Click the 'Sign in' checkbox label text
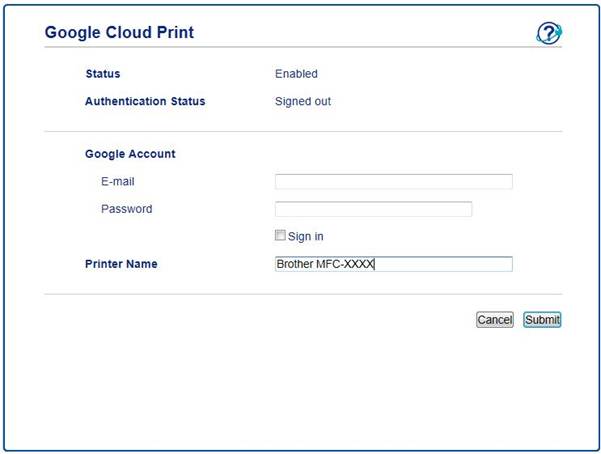This screenshot has width=601, height=454. (x=305, y=237)
